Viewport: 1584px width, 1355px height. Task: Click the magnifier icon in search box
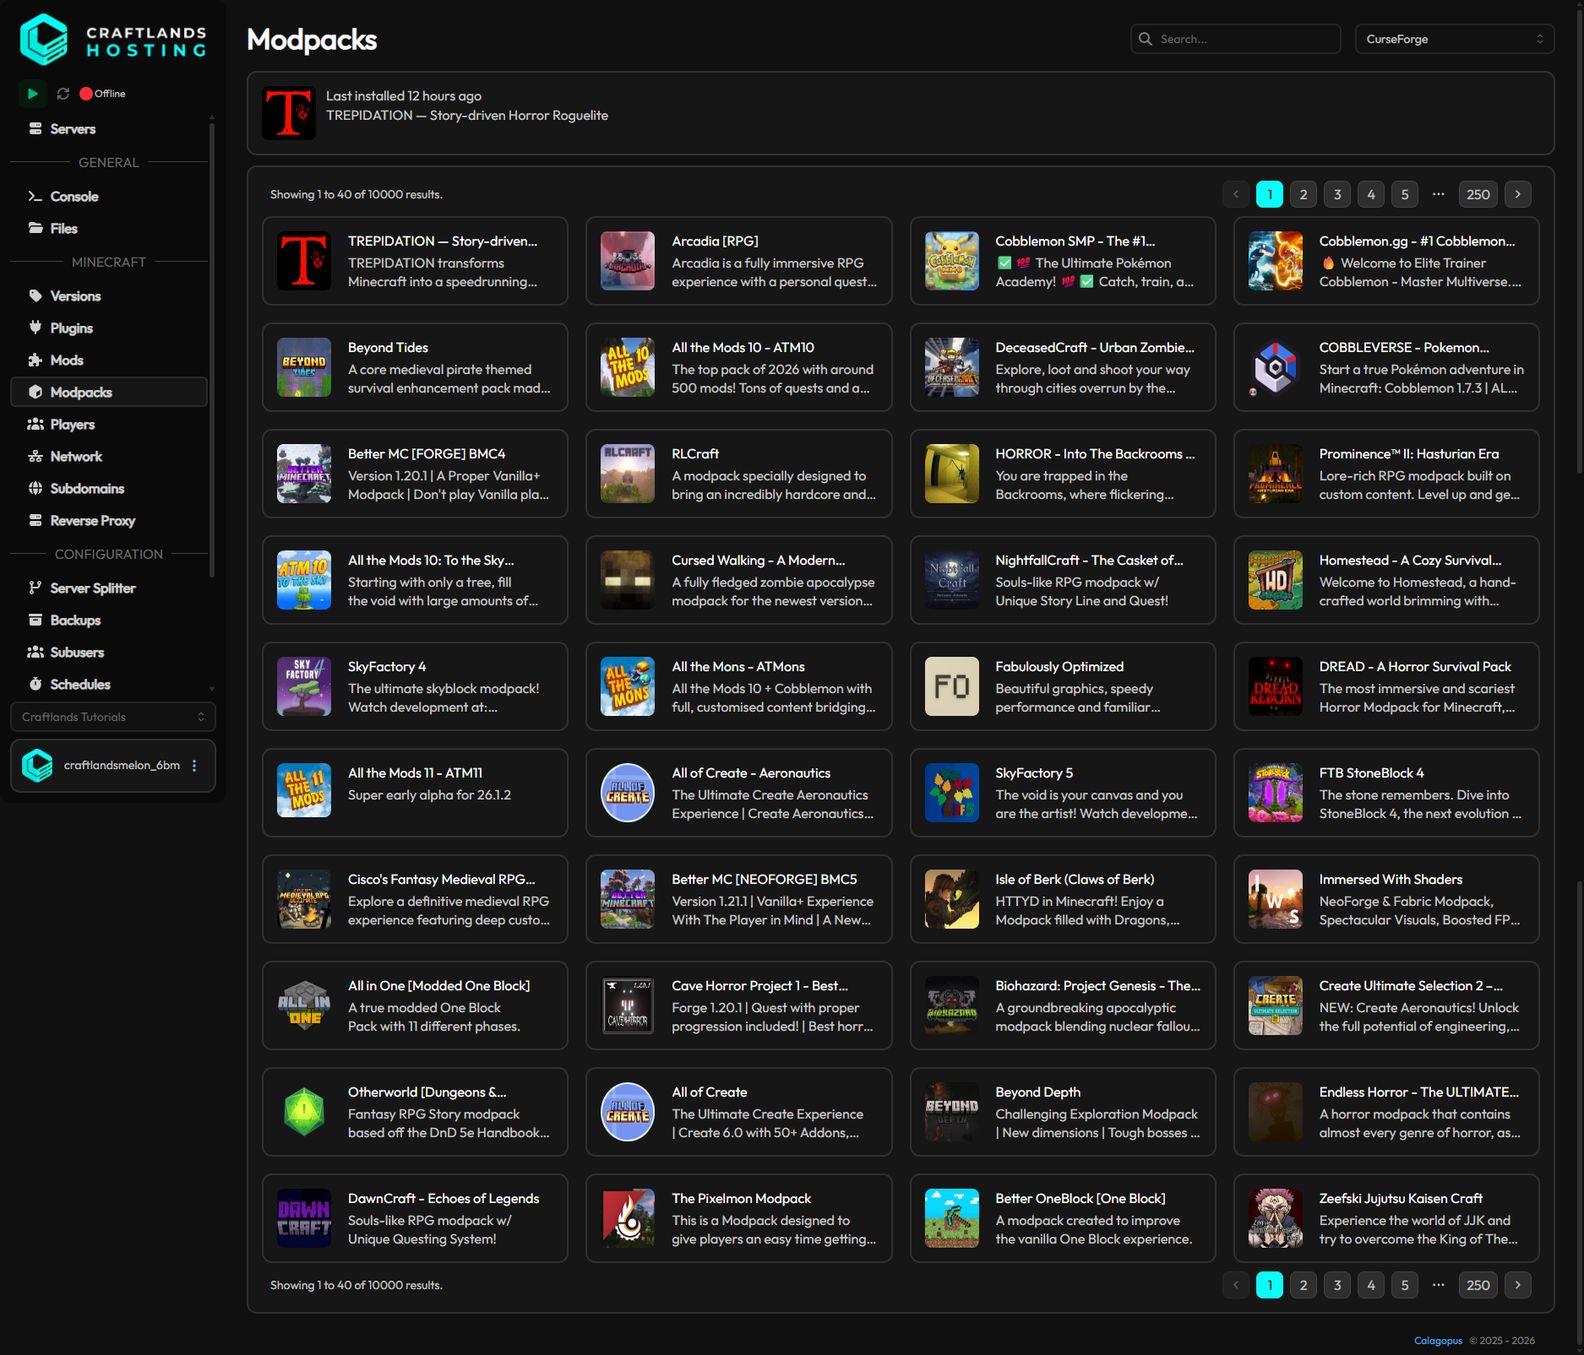(1146, 39)
